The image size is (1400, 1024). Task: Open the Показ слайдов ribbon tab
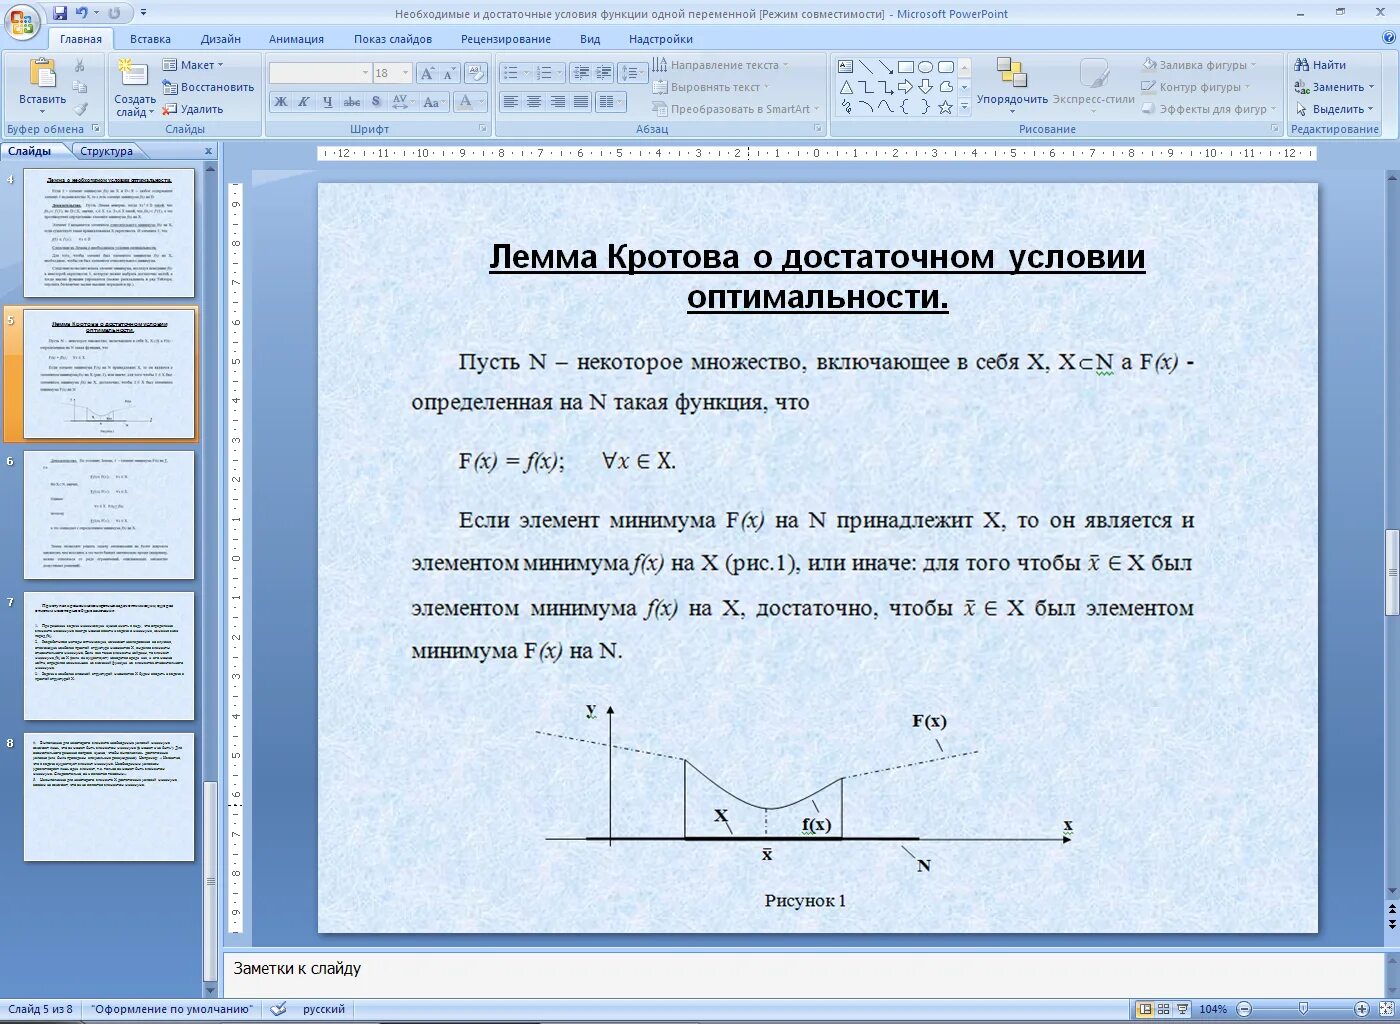(x=393, y=39)
